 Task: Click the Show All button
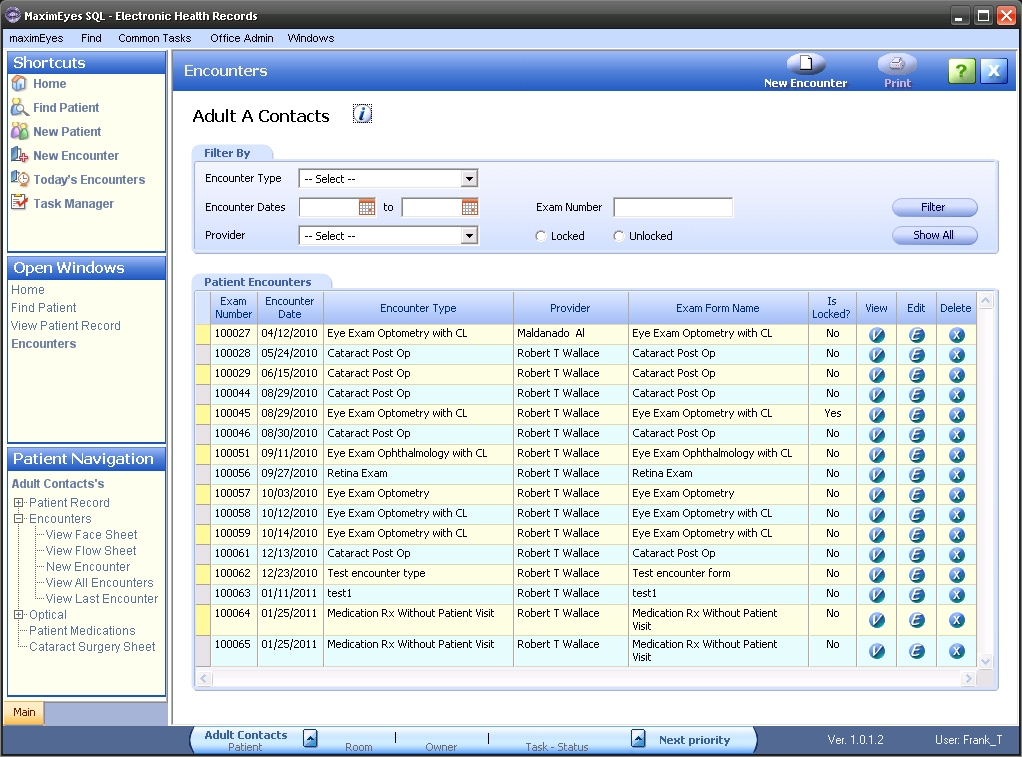tap(934, 235)
